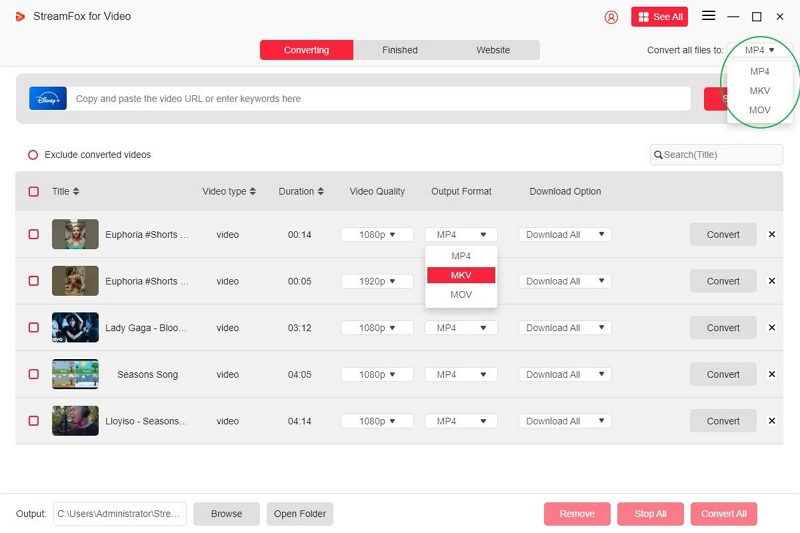Check the select-all checkbox in header
800x533 pixels.
click(33, 191)
